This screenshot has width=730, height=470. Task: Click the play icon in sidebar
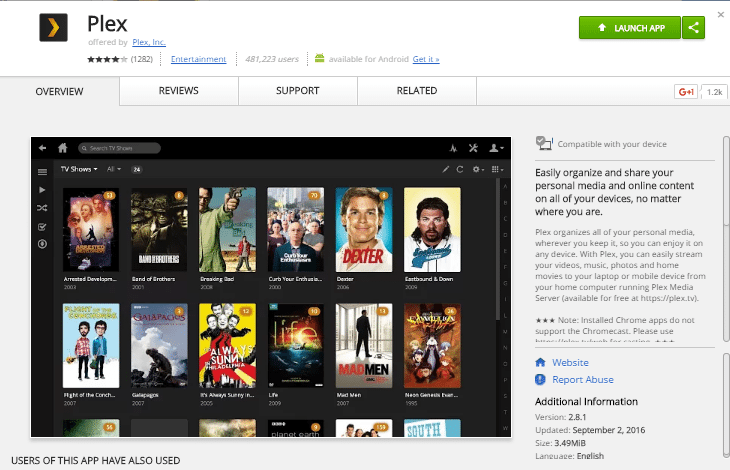[x=42, y=190]
